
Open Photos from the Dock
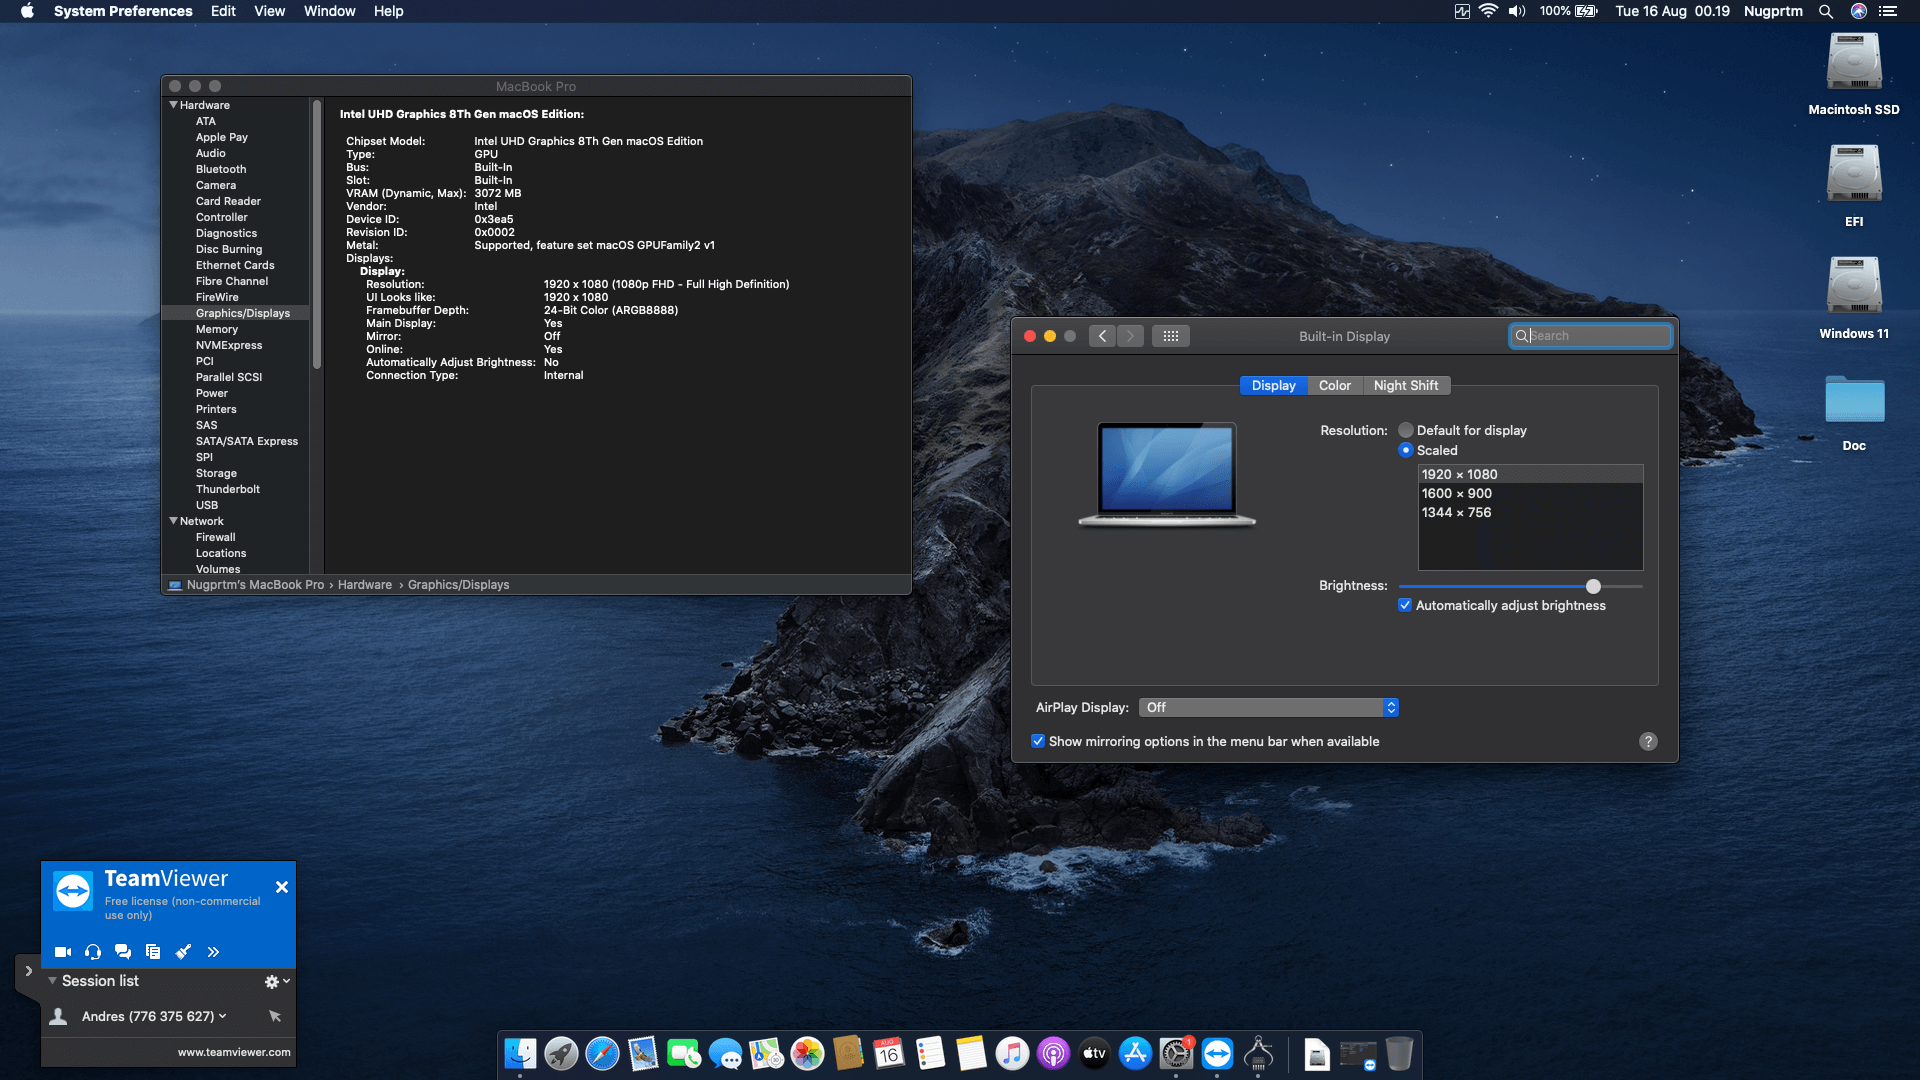807,1054
